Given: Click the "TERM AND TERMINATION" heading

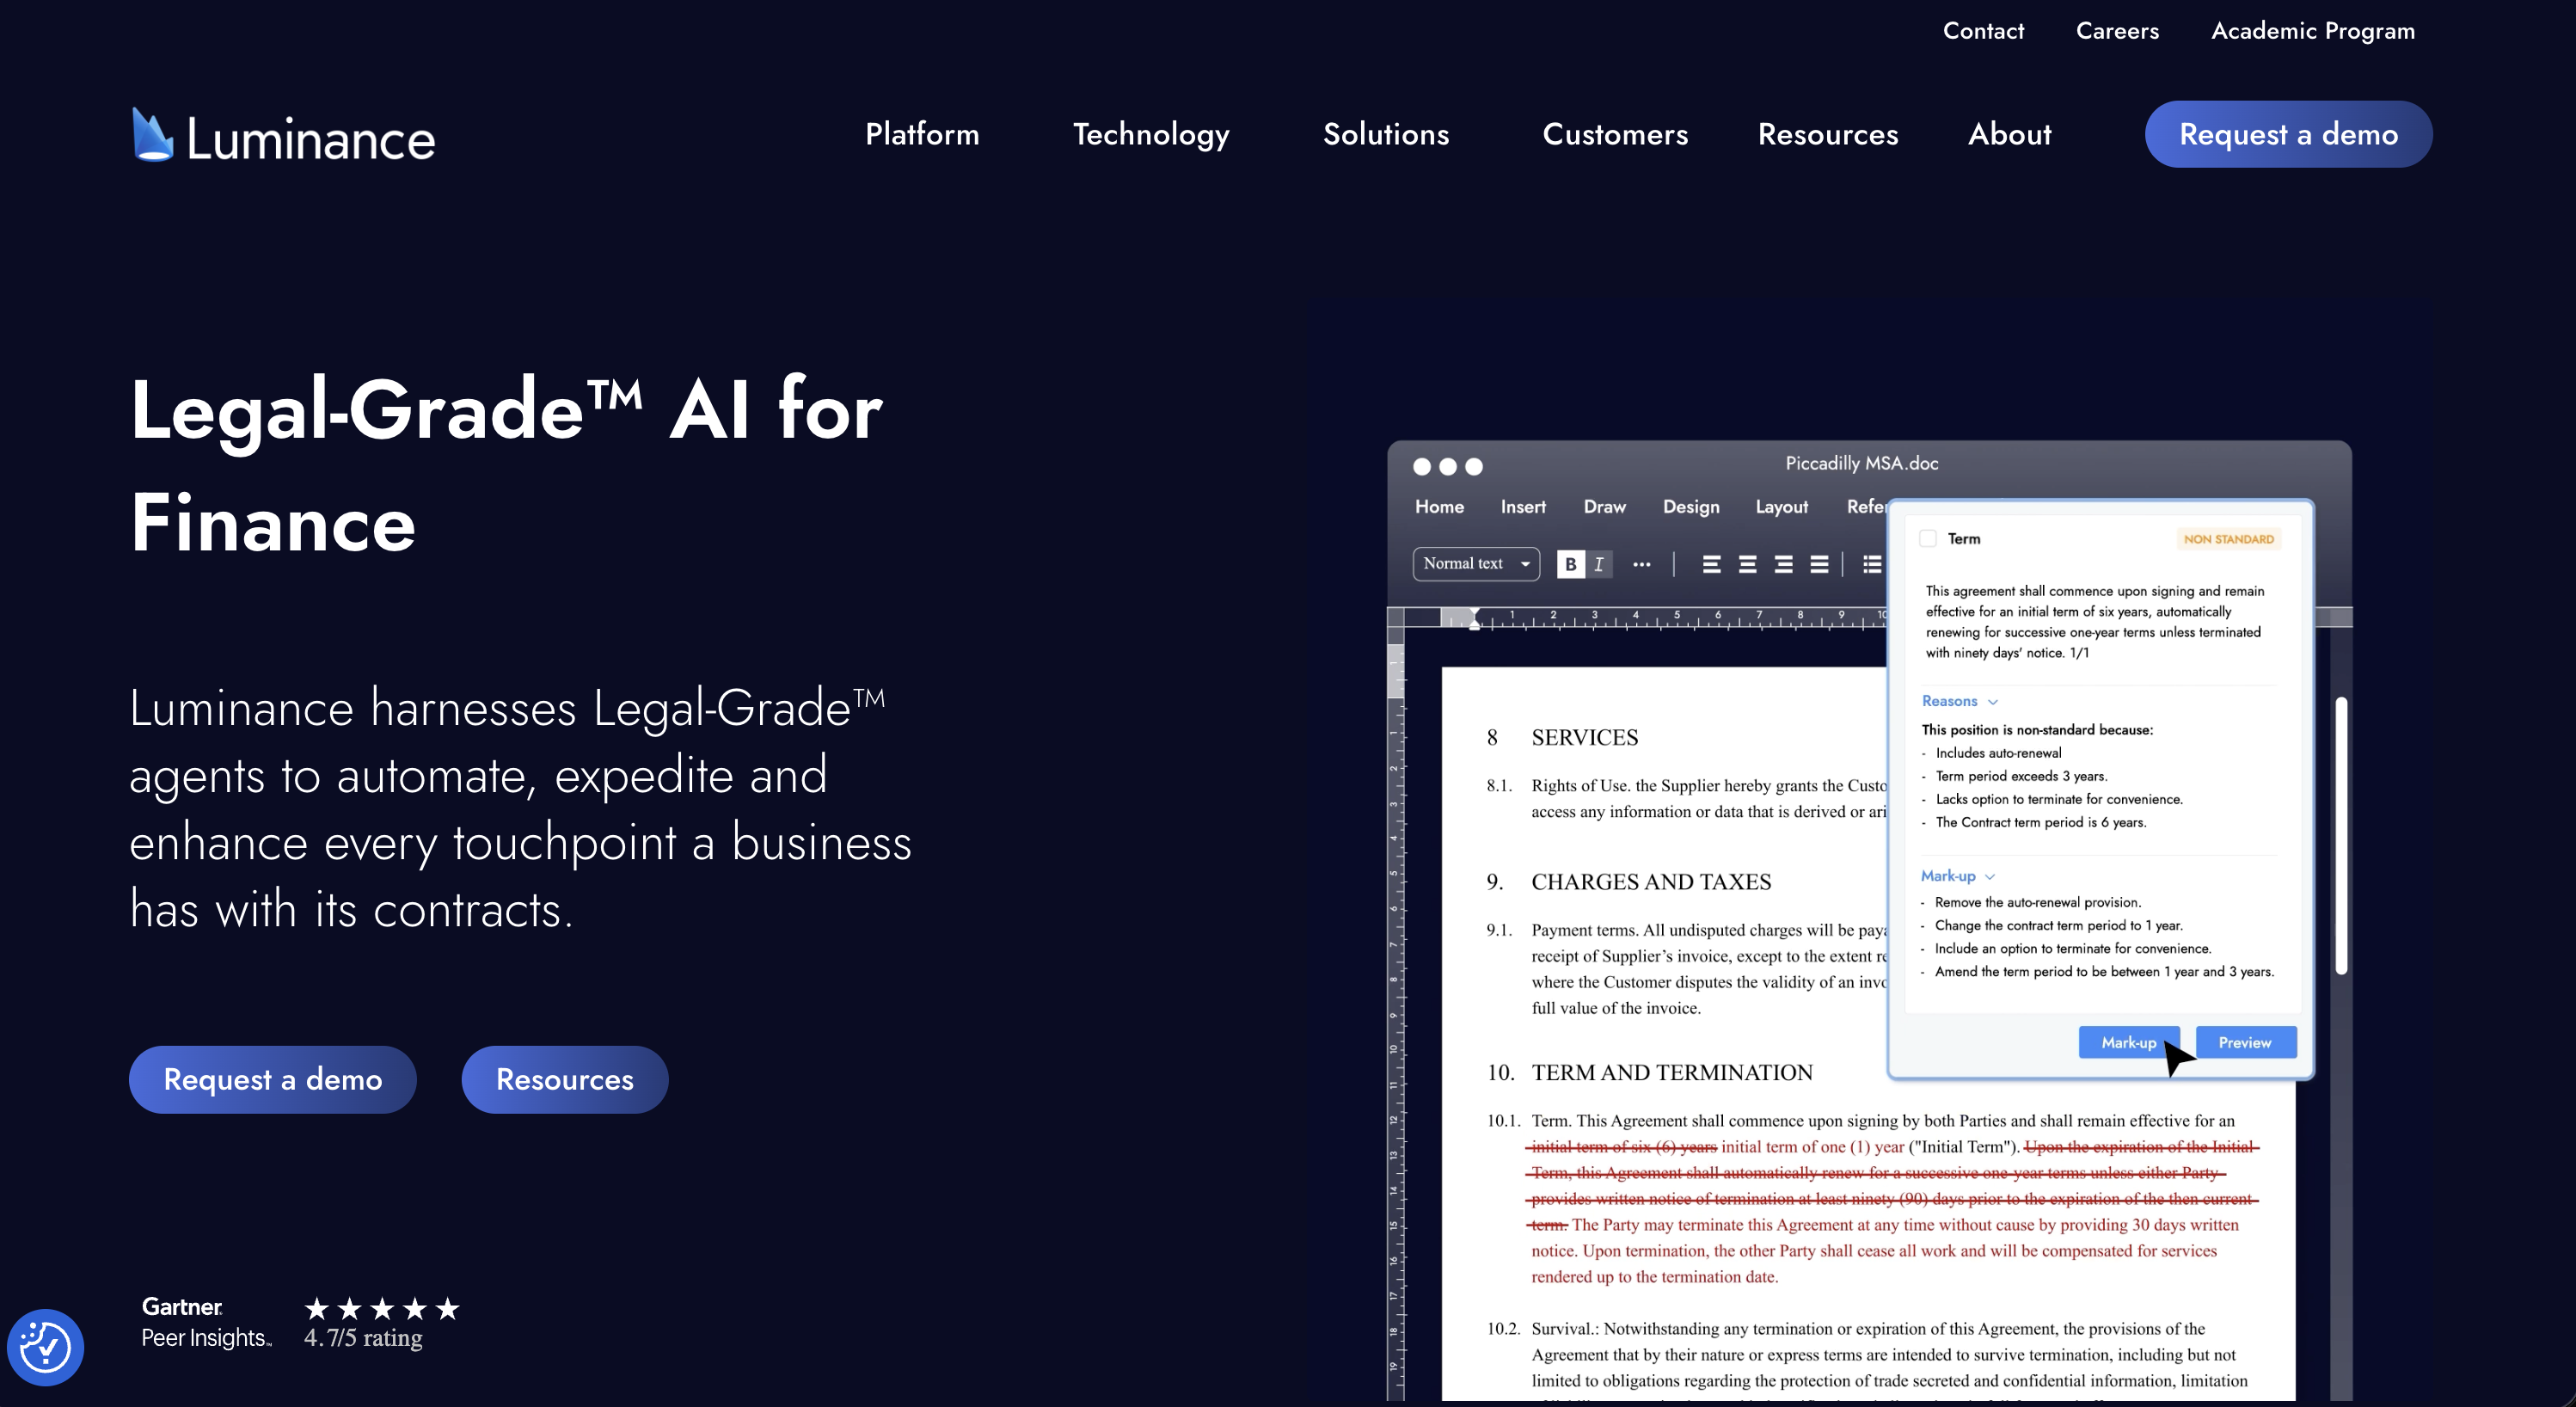Looking at the screenshot, I should click(x=1672, y=1073).
